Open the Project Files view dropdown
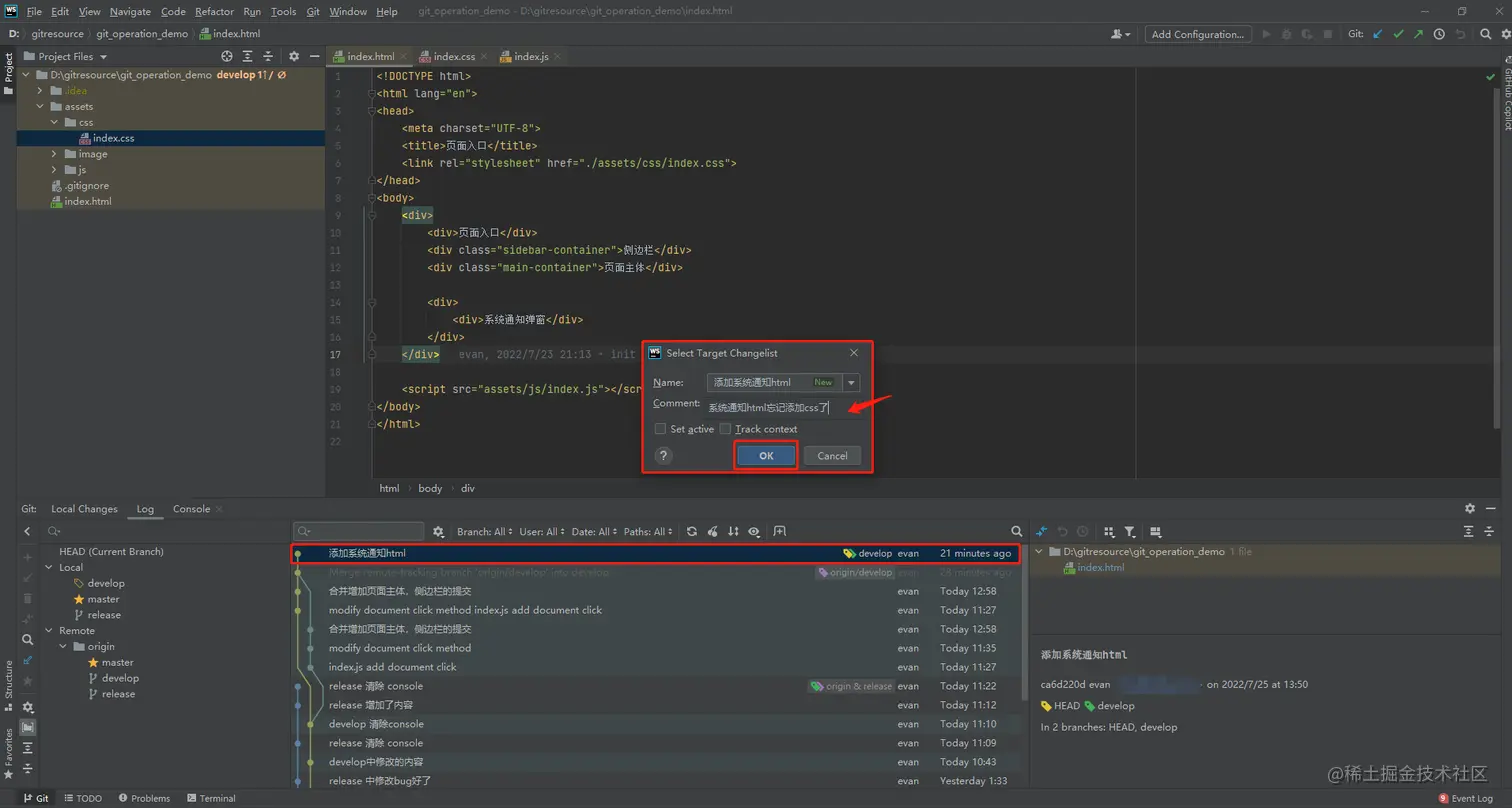This screenshot has width=1512, height=808. tap(65, 56)
